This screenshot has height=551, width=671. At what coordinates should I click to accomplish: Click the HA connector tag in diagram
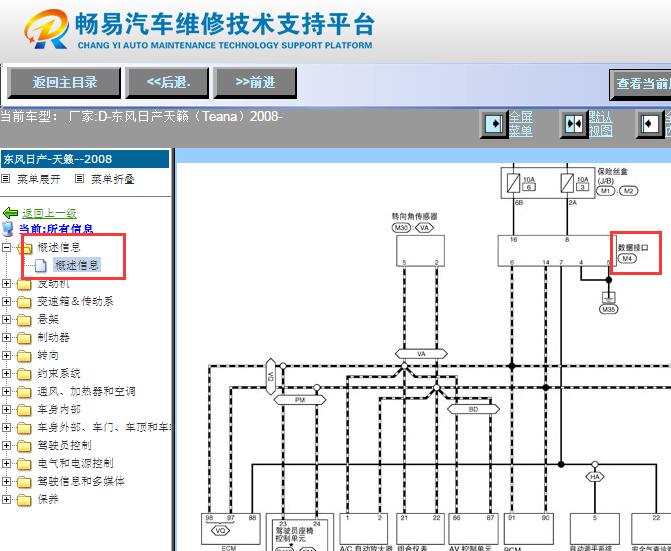[594, 477]
